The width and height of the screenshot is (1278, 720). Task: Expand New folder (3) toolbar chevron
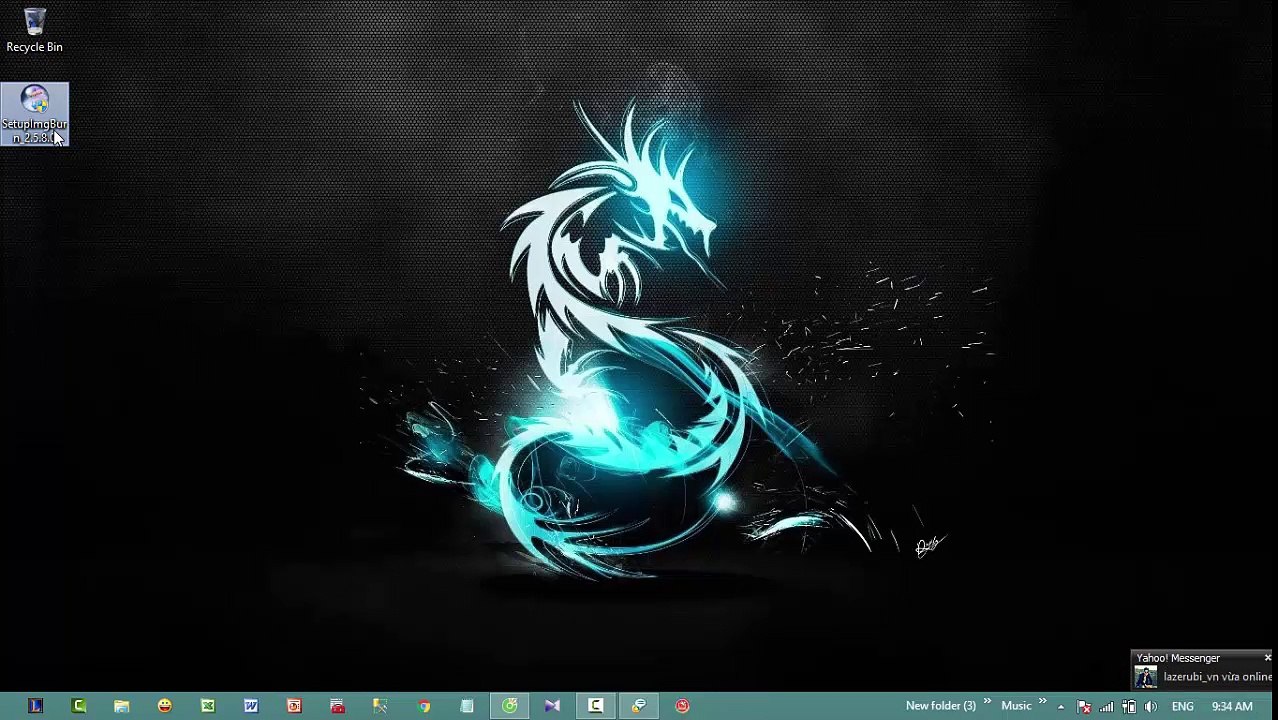click(x=988, y=702)
